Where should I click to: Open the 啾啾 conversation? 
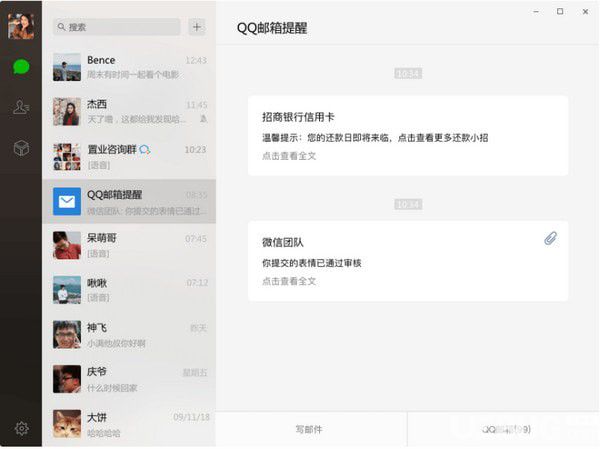coord(129,290)
